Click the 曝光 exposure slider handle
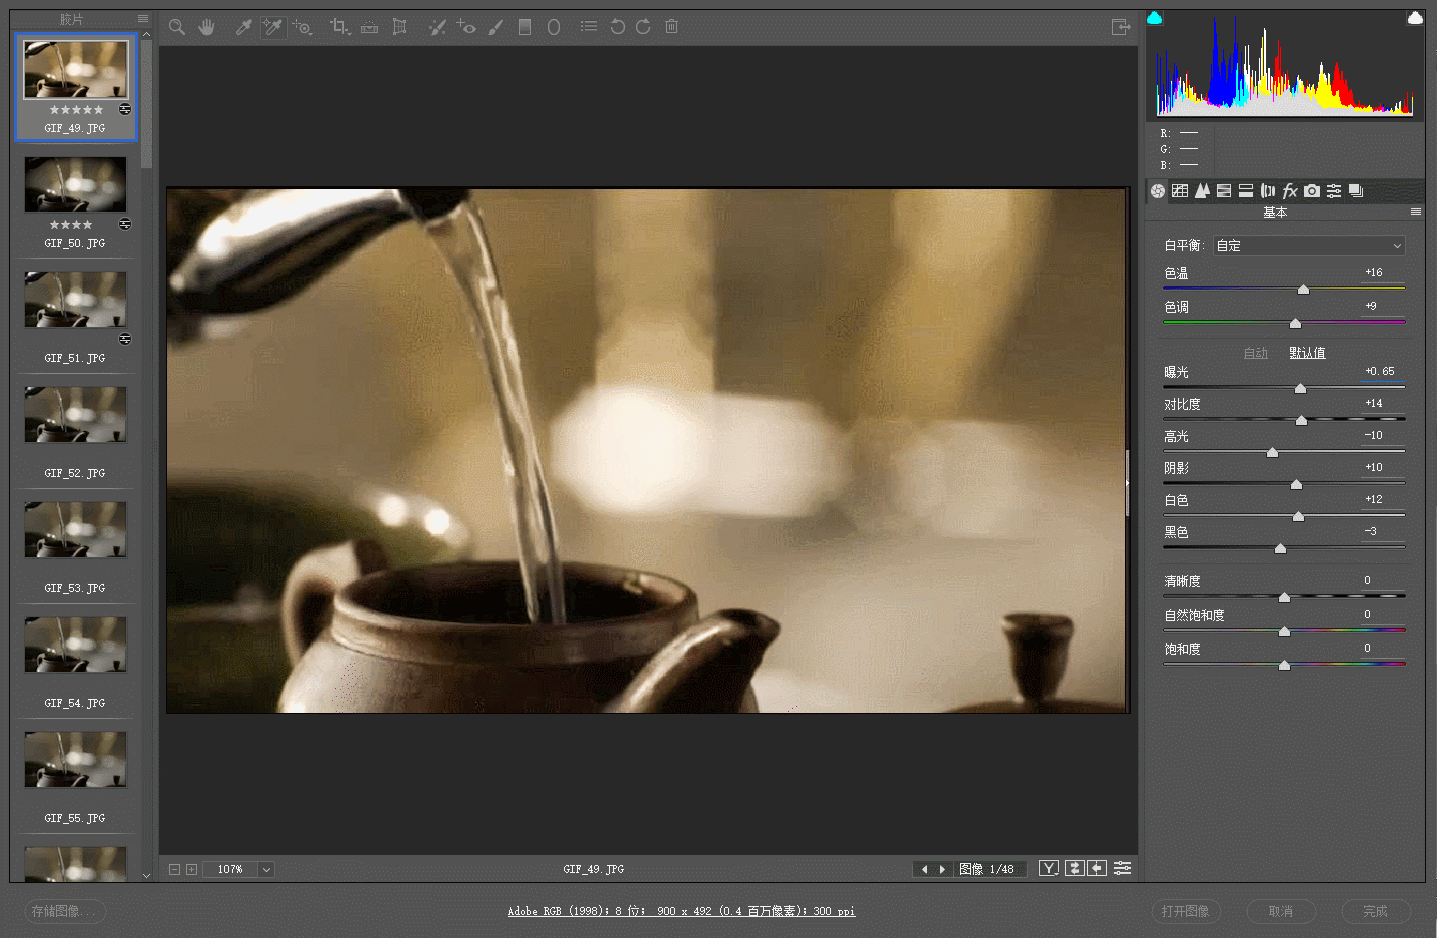Image resolution: width=1437 pixels, height=938 pixels. [x=1300, y=388]
